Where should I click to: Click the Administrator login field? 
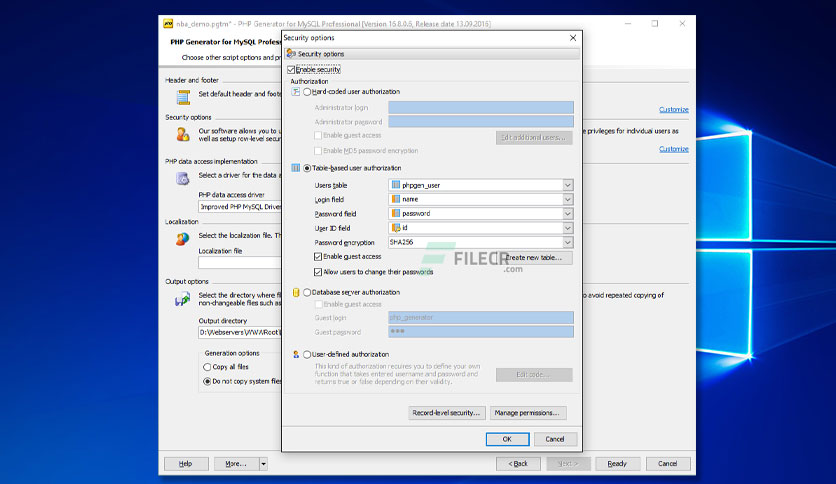click(x=481, y=107)
